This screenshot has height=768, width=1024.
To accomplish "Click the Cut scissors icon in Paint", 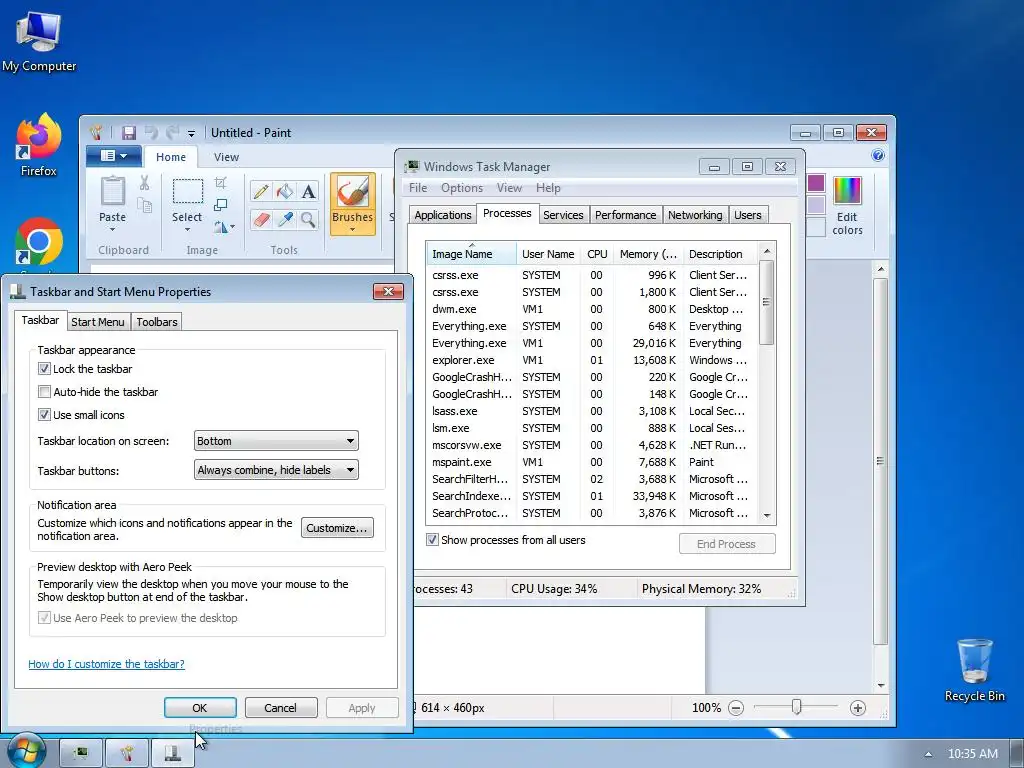I will tap(144, 183).
